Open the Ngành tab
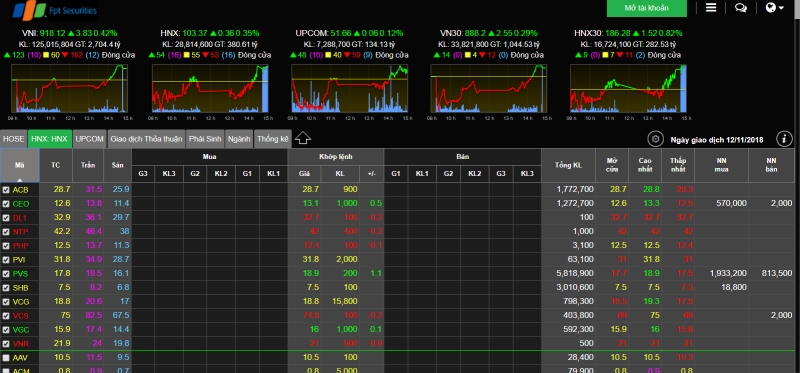Image resolution: width=800 pixels, height=373 pixels. pyautogui.click(x=239, y=139)
